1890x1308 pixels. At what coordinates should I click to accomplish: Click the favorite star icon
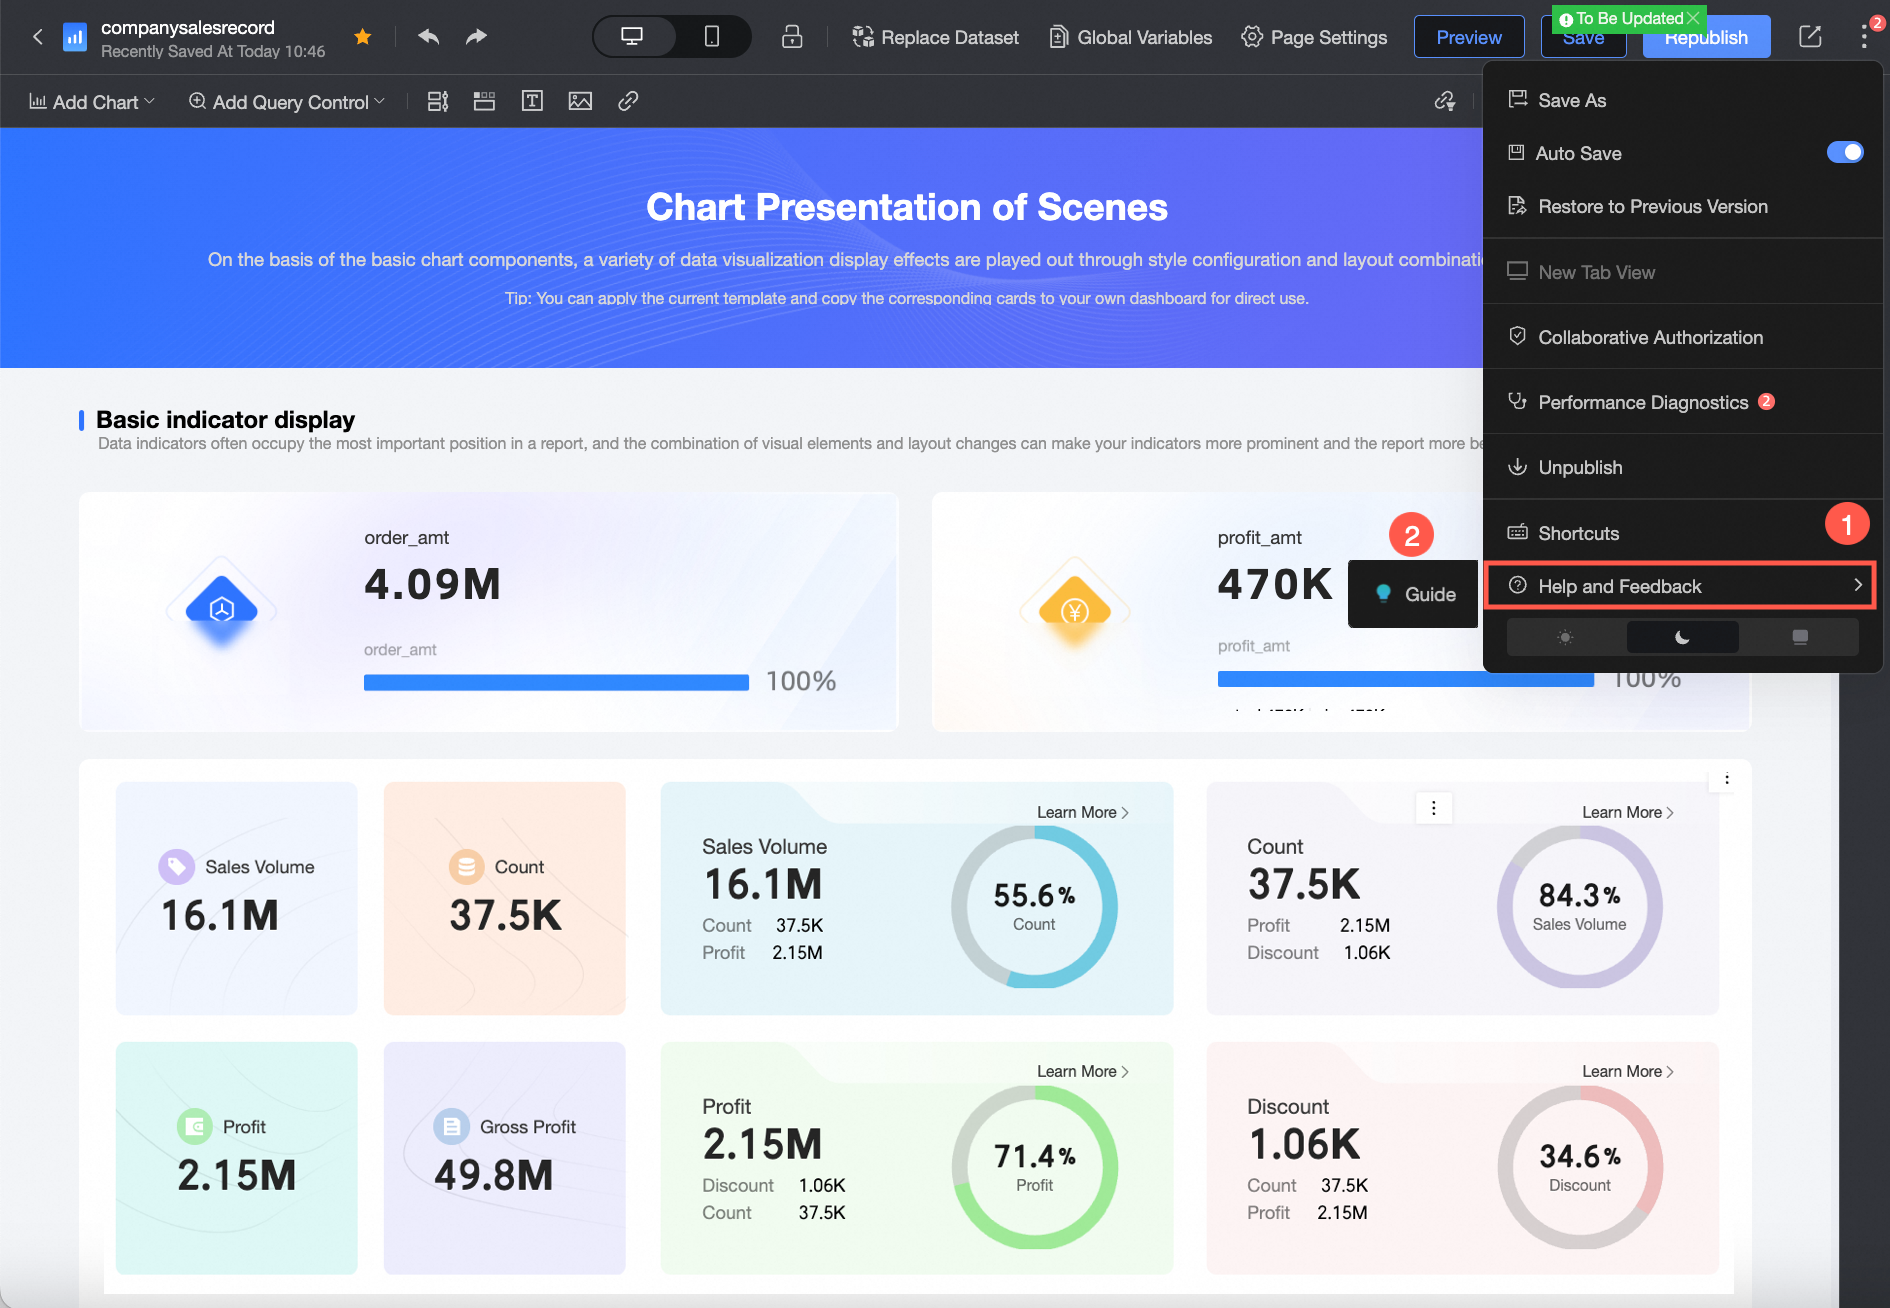click(363, 37)
